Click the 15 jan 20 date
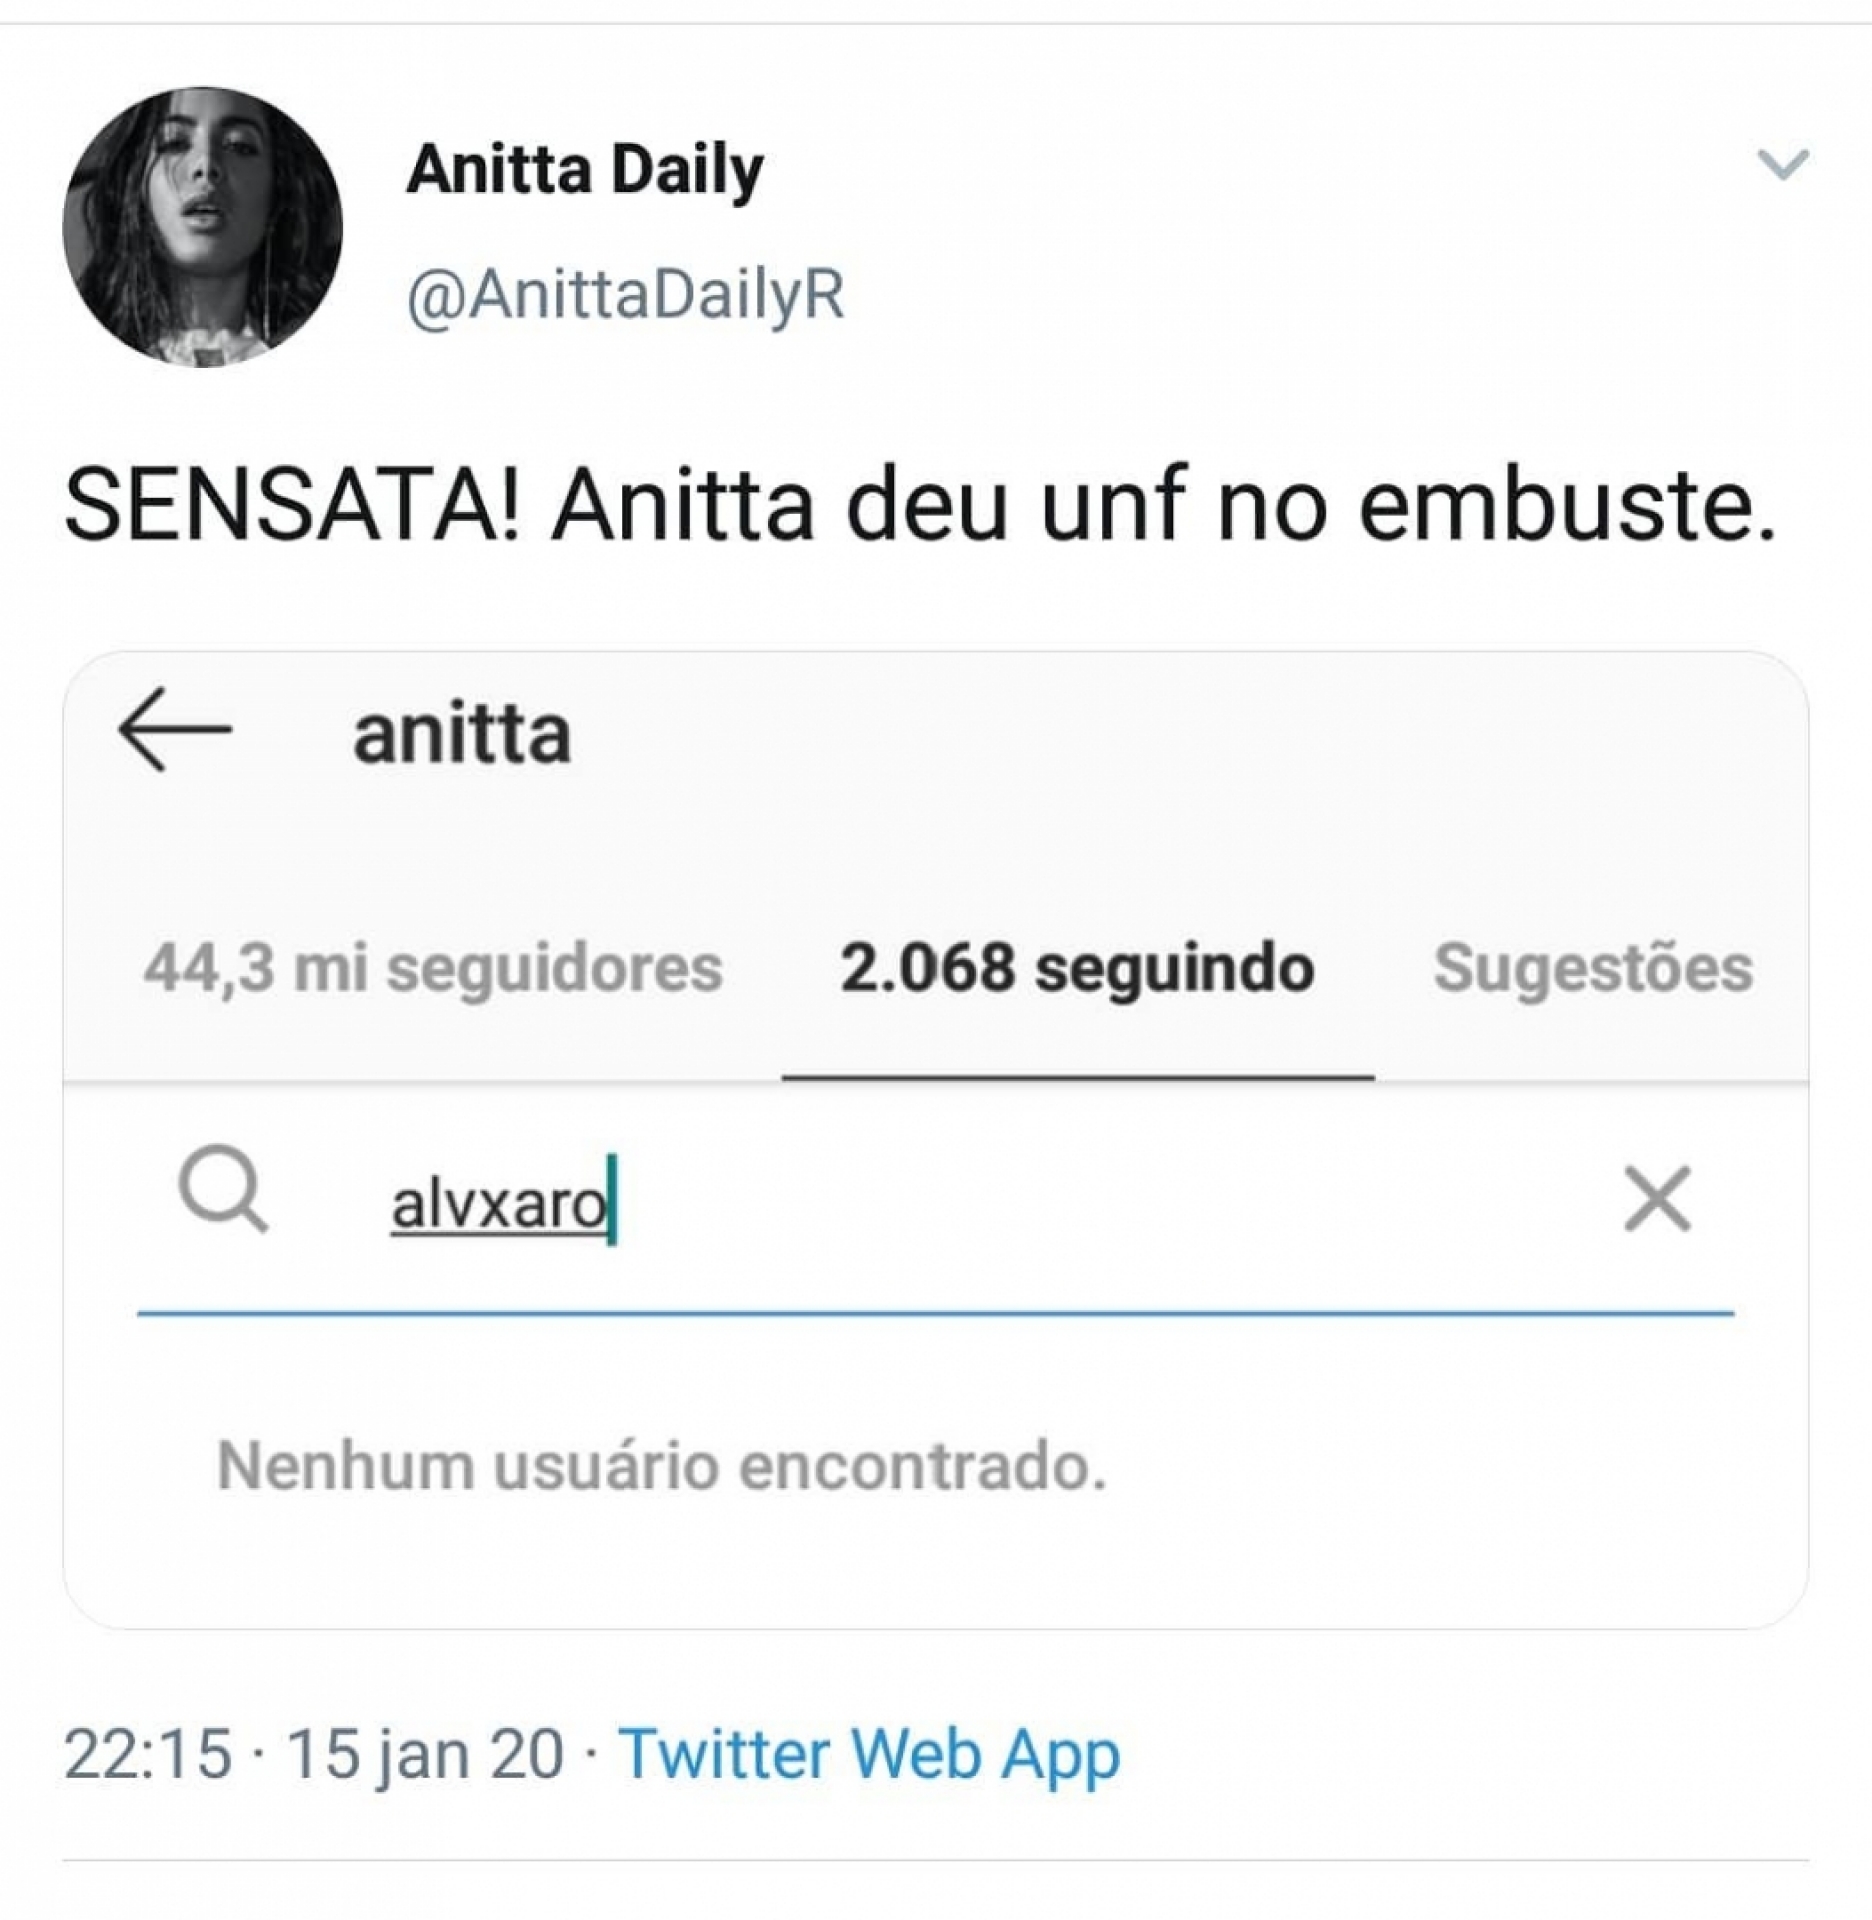This screenshot has height=1920, width=1872. click(x=425, y=1754)
